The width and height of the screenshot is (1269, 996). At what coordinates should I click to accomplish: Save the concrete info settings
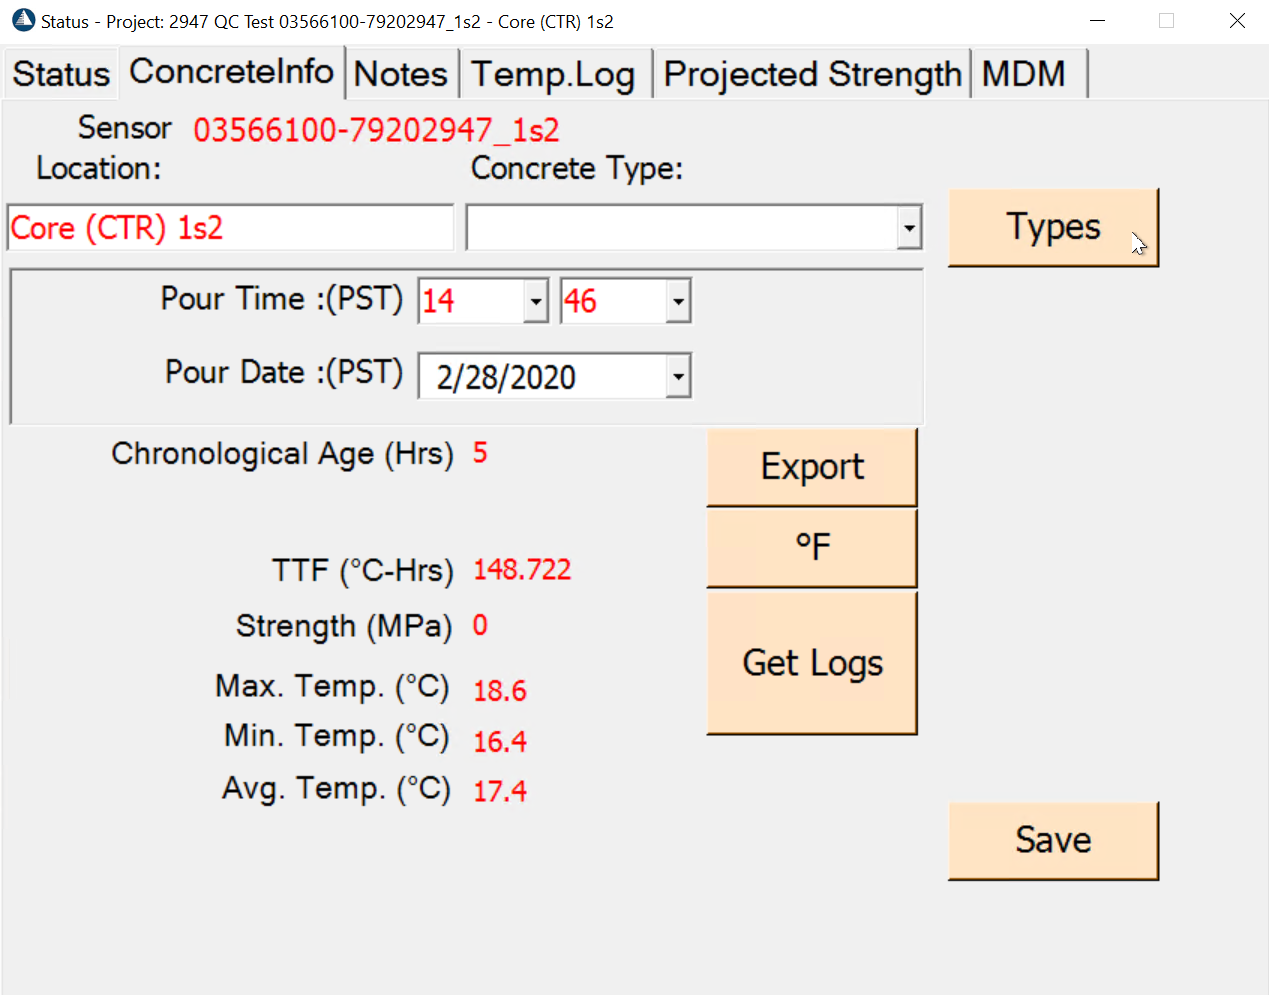1053,840
